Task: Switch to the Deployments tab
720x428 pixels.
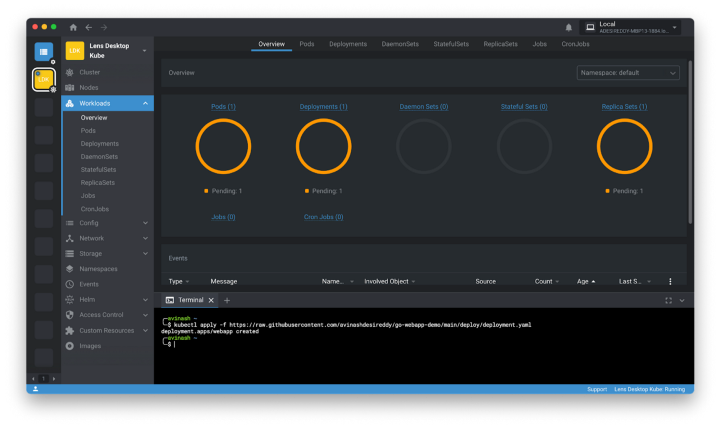Action: (x=348, y=44)
